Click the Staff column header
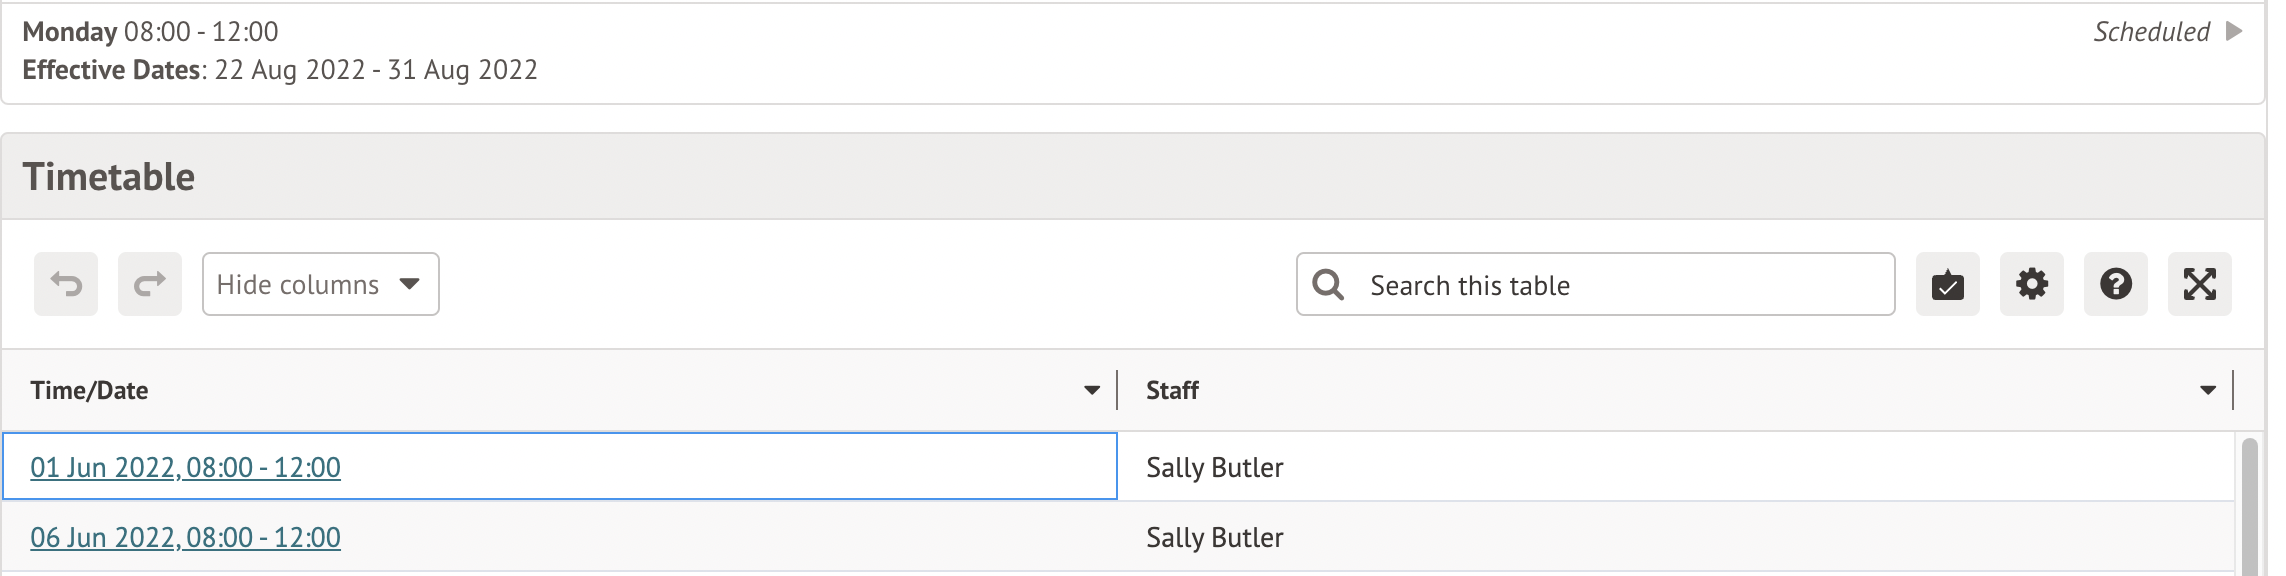Screen dimensions: 2286x576 [1172, 390]
